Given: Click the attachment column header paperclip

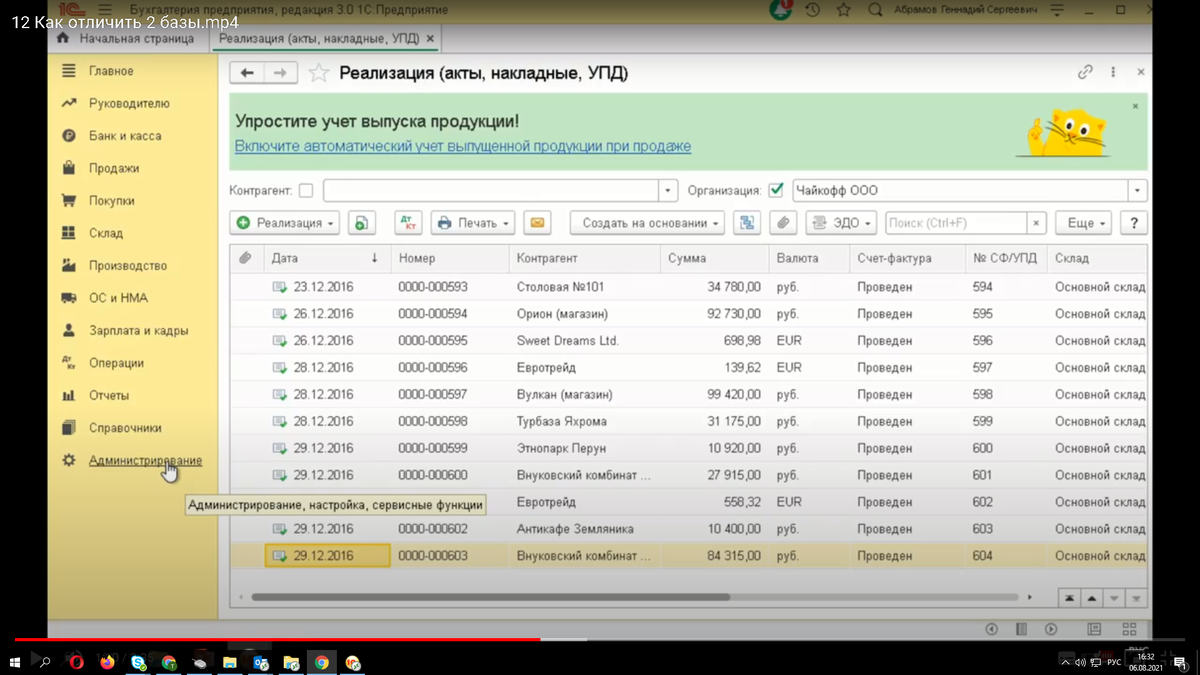Looking at the screenshot, I should 245,258.
